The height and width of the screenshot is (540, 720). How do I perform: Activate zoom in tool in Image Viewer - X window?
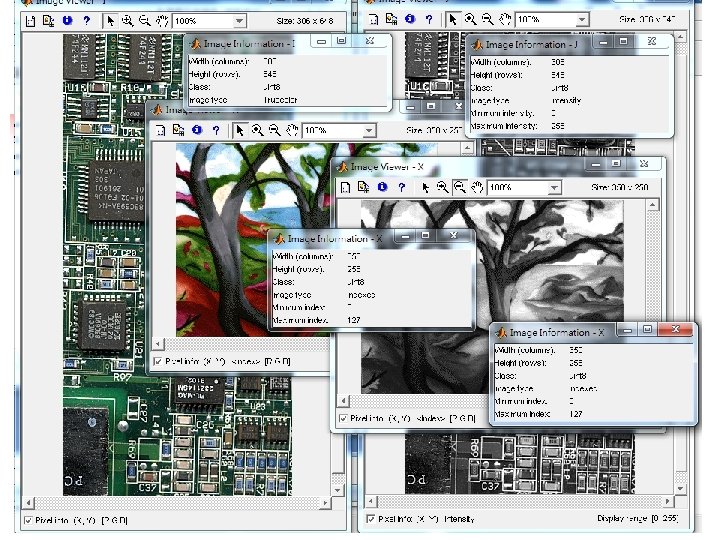click(442, 187)
